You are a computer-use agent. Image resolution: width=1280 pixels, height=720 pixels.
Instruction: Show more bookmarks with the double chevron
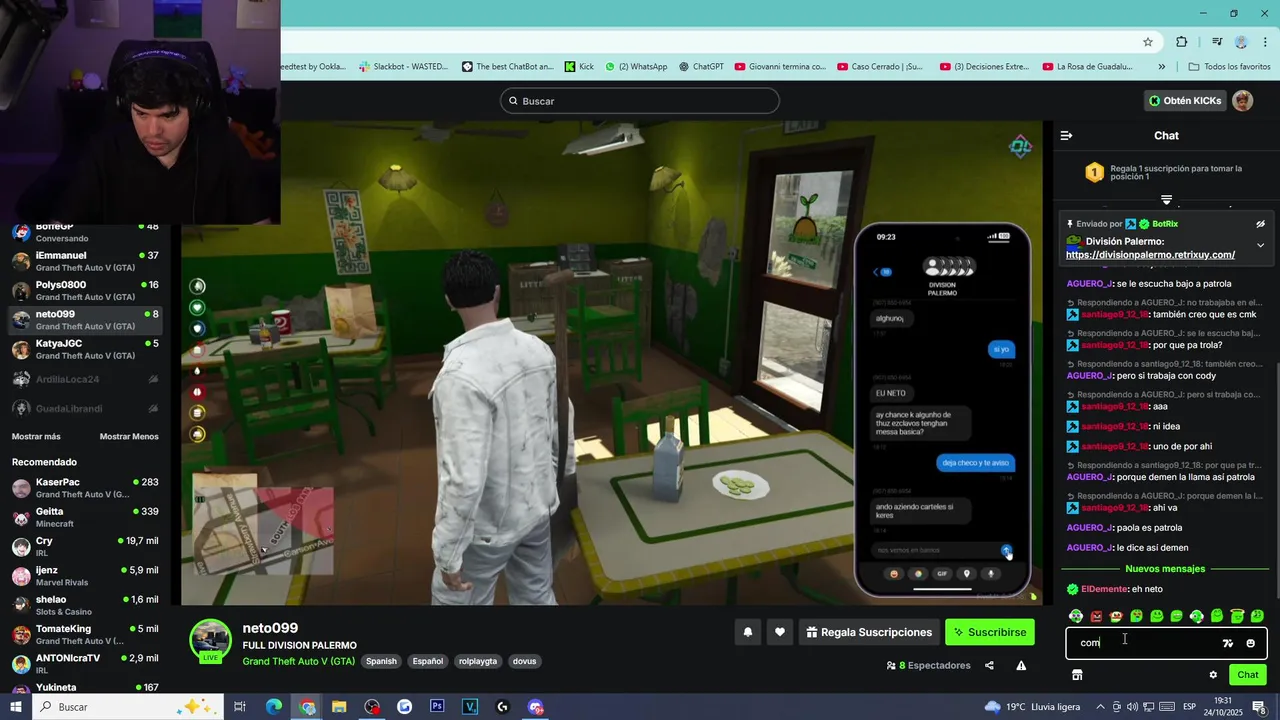coord(1161,67)
